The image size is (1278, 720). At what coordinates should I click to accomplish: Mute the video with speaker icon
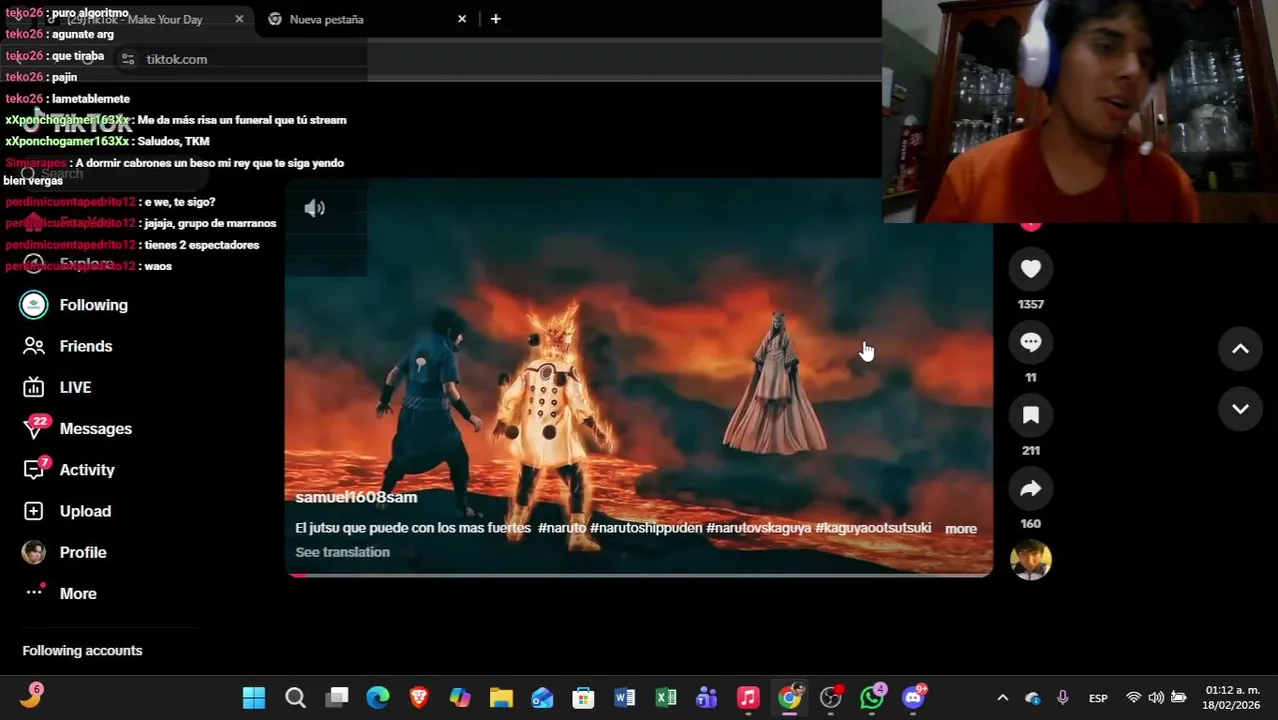coord(314,208)
